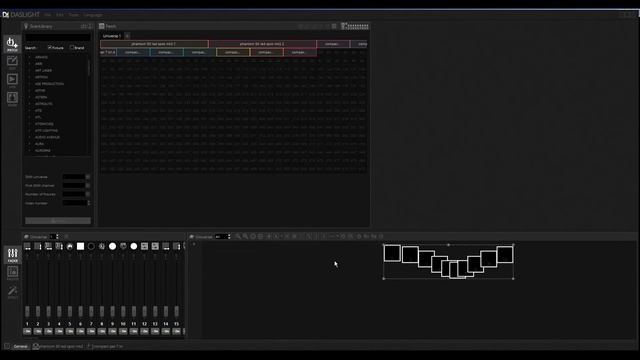Click fader 8 slider handle
The height and width of the screenshot is (360, 640).
coord(102,311)
